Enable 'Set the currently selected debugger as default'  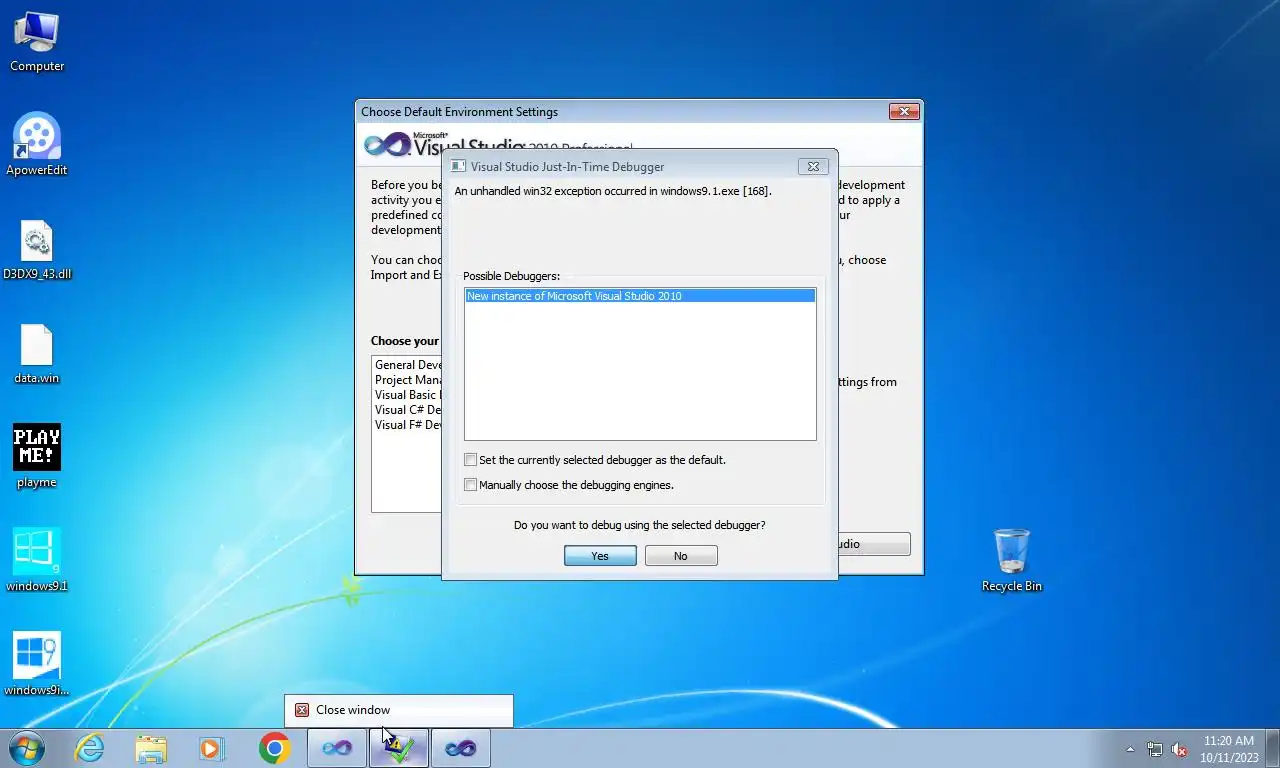(x=470, y=460)
